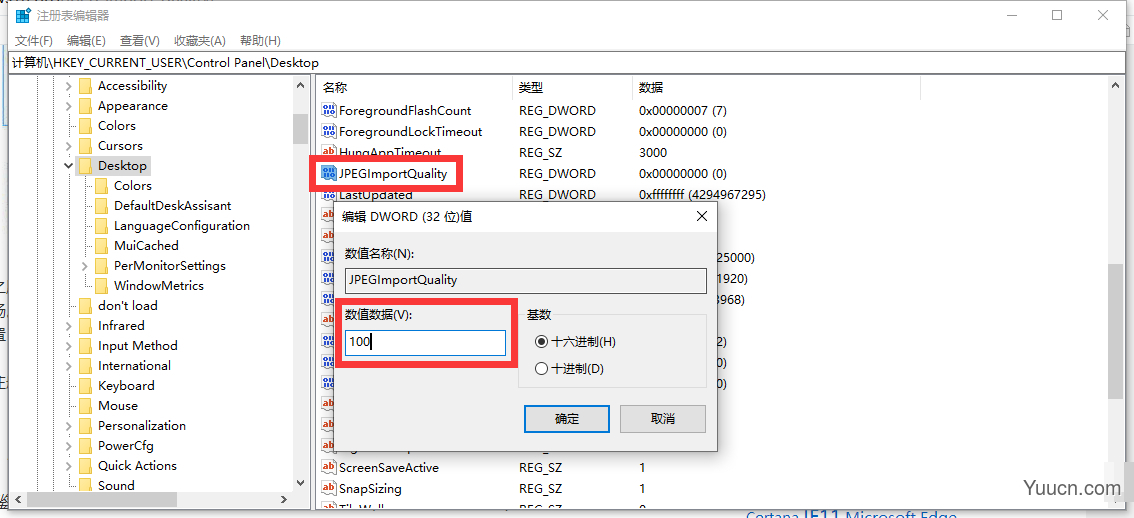Click the PerMonitorSettings folder icon

[101, 266]
